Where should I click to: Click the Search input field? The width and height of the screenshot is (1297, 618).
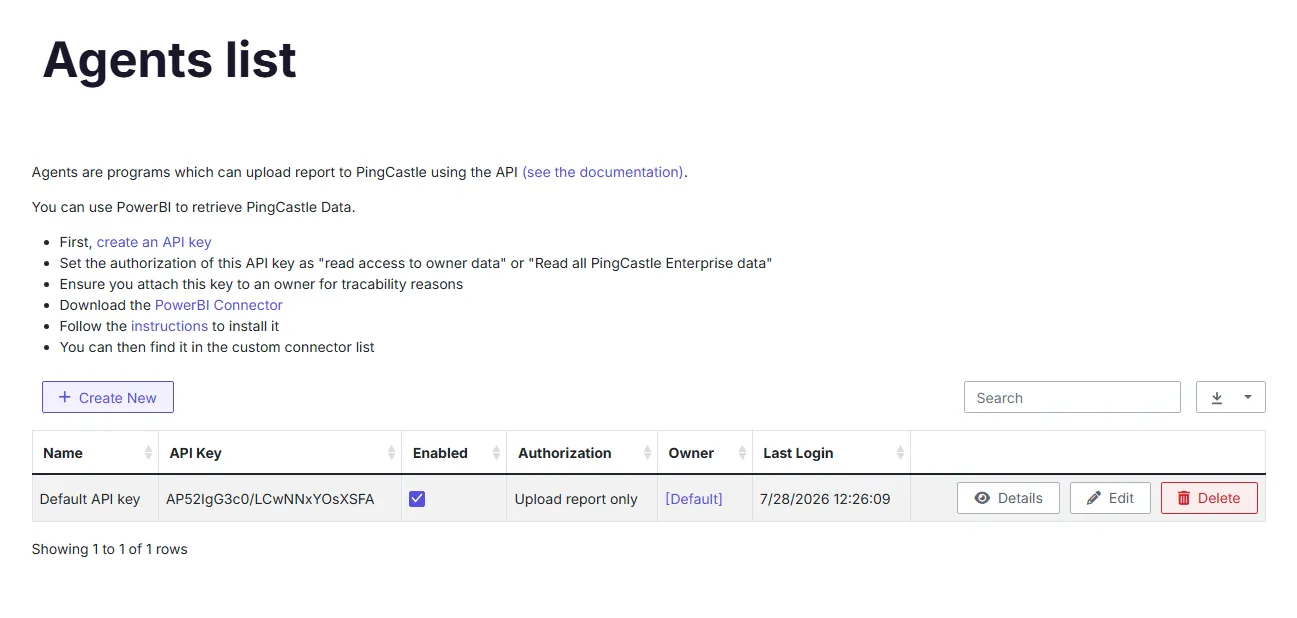click(1072, 397)
